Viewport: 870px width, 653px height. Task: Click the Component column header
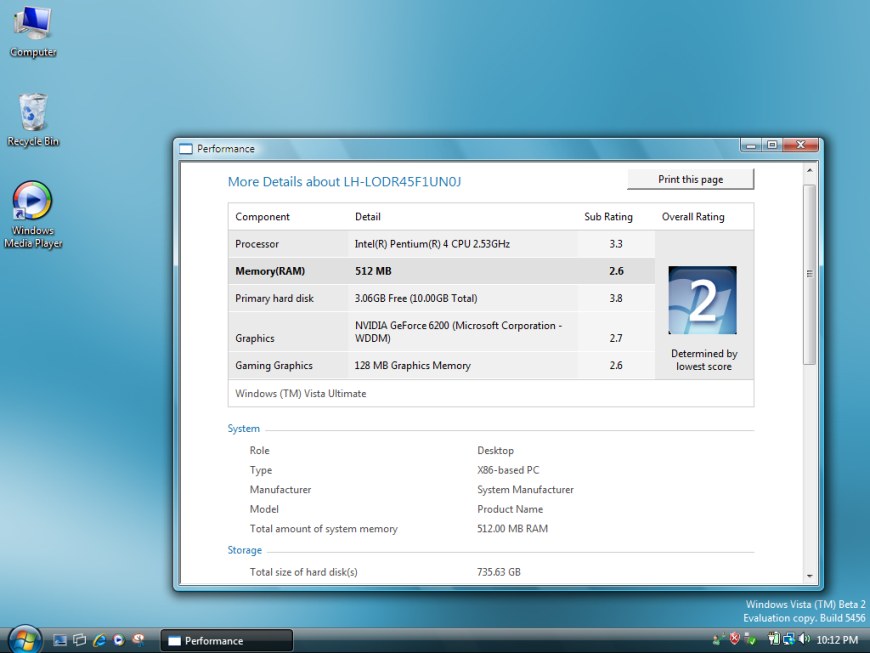[262, 217]
